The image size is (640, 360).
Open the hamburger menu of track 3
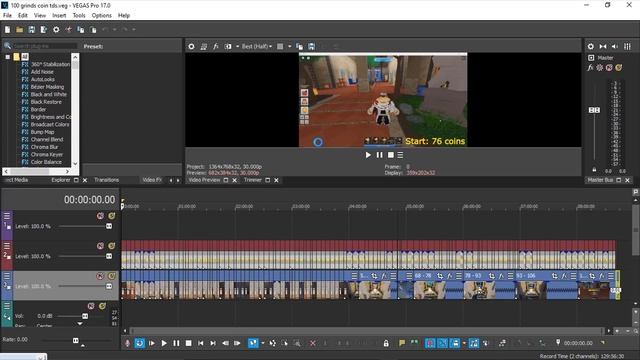(x=7, y=276)
